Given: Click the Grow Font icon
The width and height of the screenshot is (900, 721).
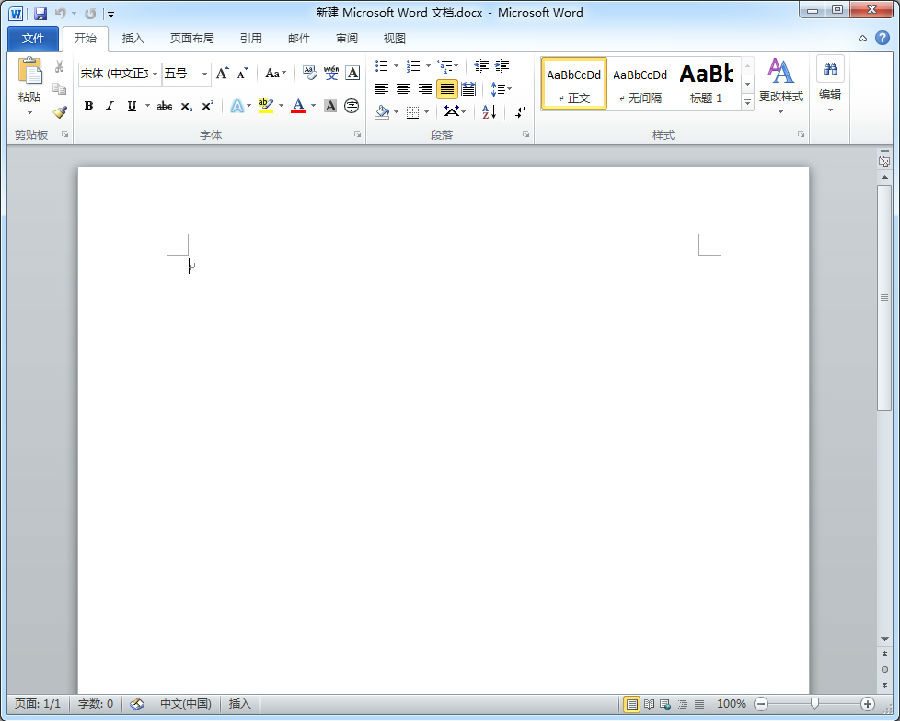Looking at the screenshot, I should [222, 73].
